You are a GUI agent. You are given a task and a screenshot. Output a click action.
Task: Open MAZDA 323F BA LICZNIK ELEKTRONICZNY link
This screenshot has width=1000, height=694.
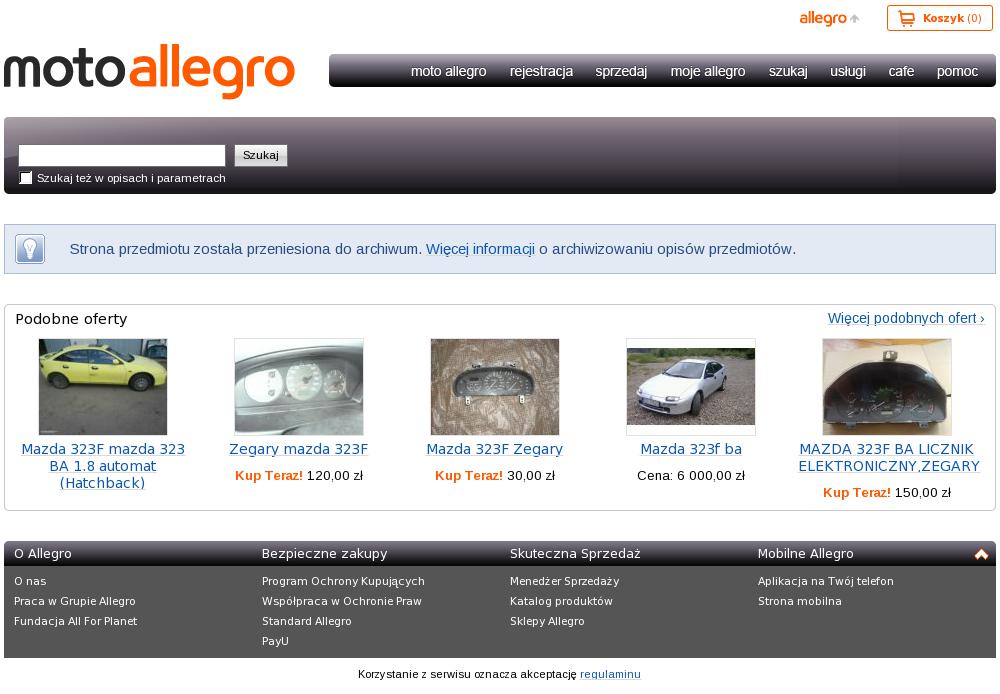coord(887,457)
